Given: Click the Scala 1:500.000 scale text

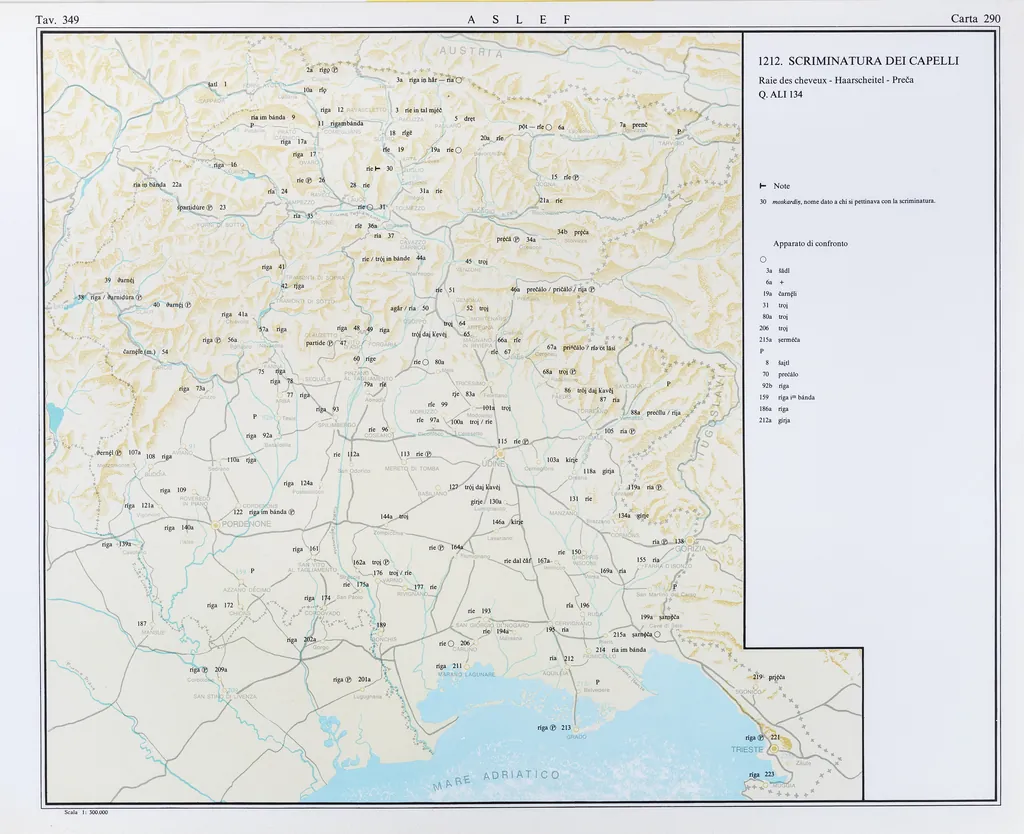Looking at the screenshot, I should [x=85, y=813].
